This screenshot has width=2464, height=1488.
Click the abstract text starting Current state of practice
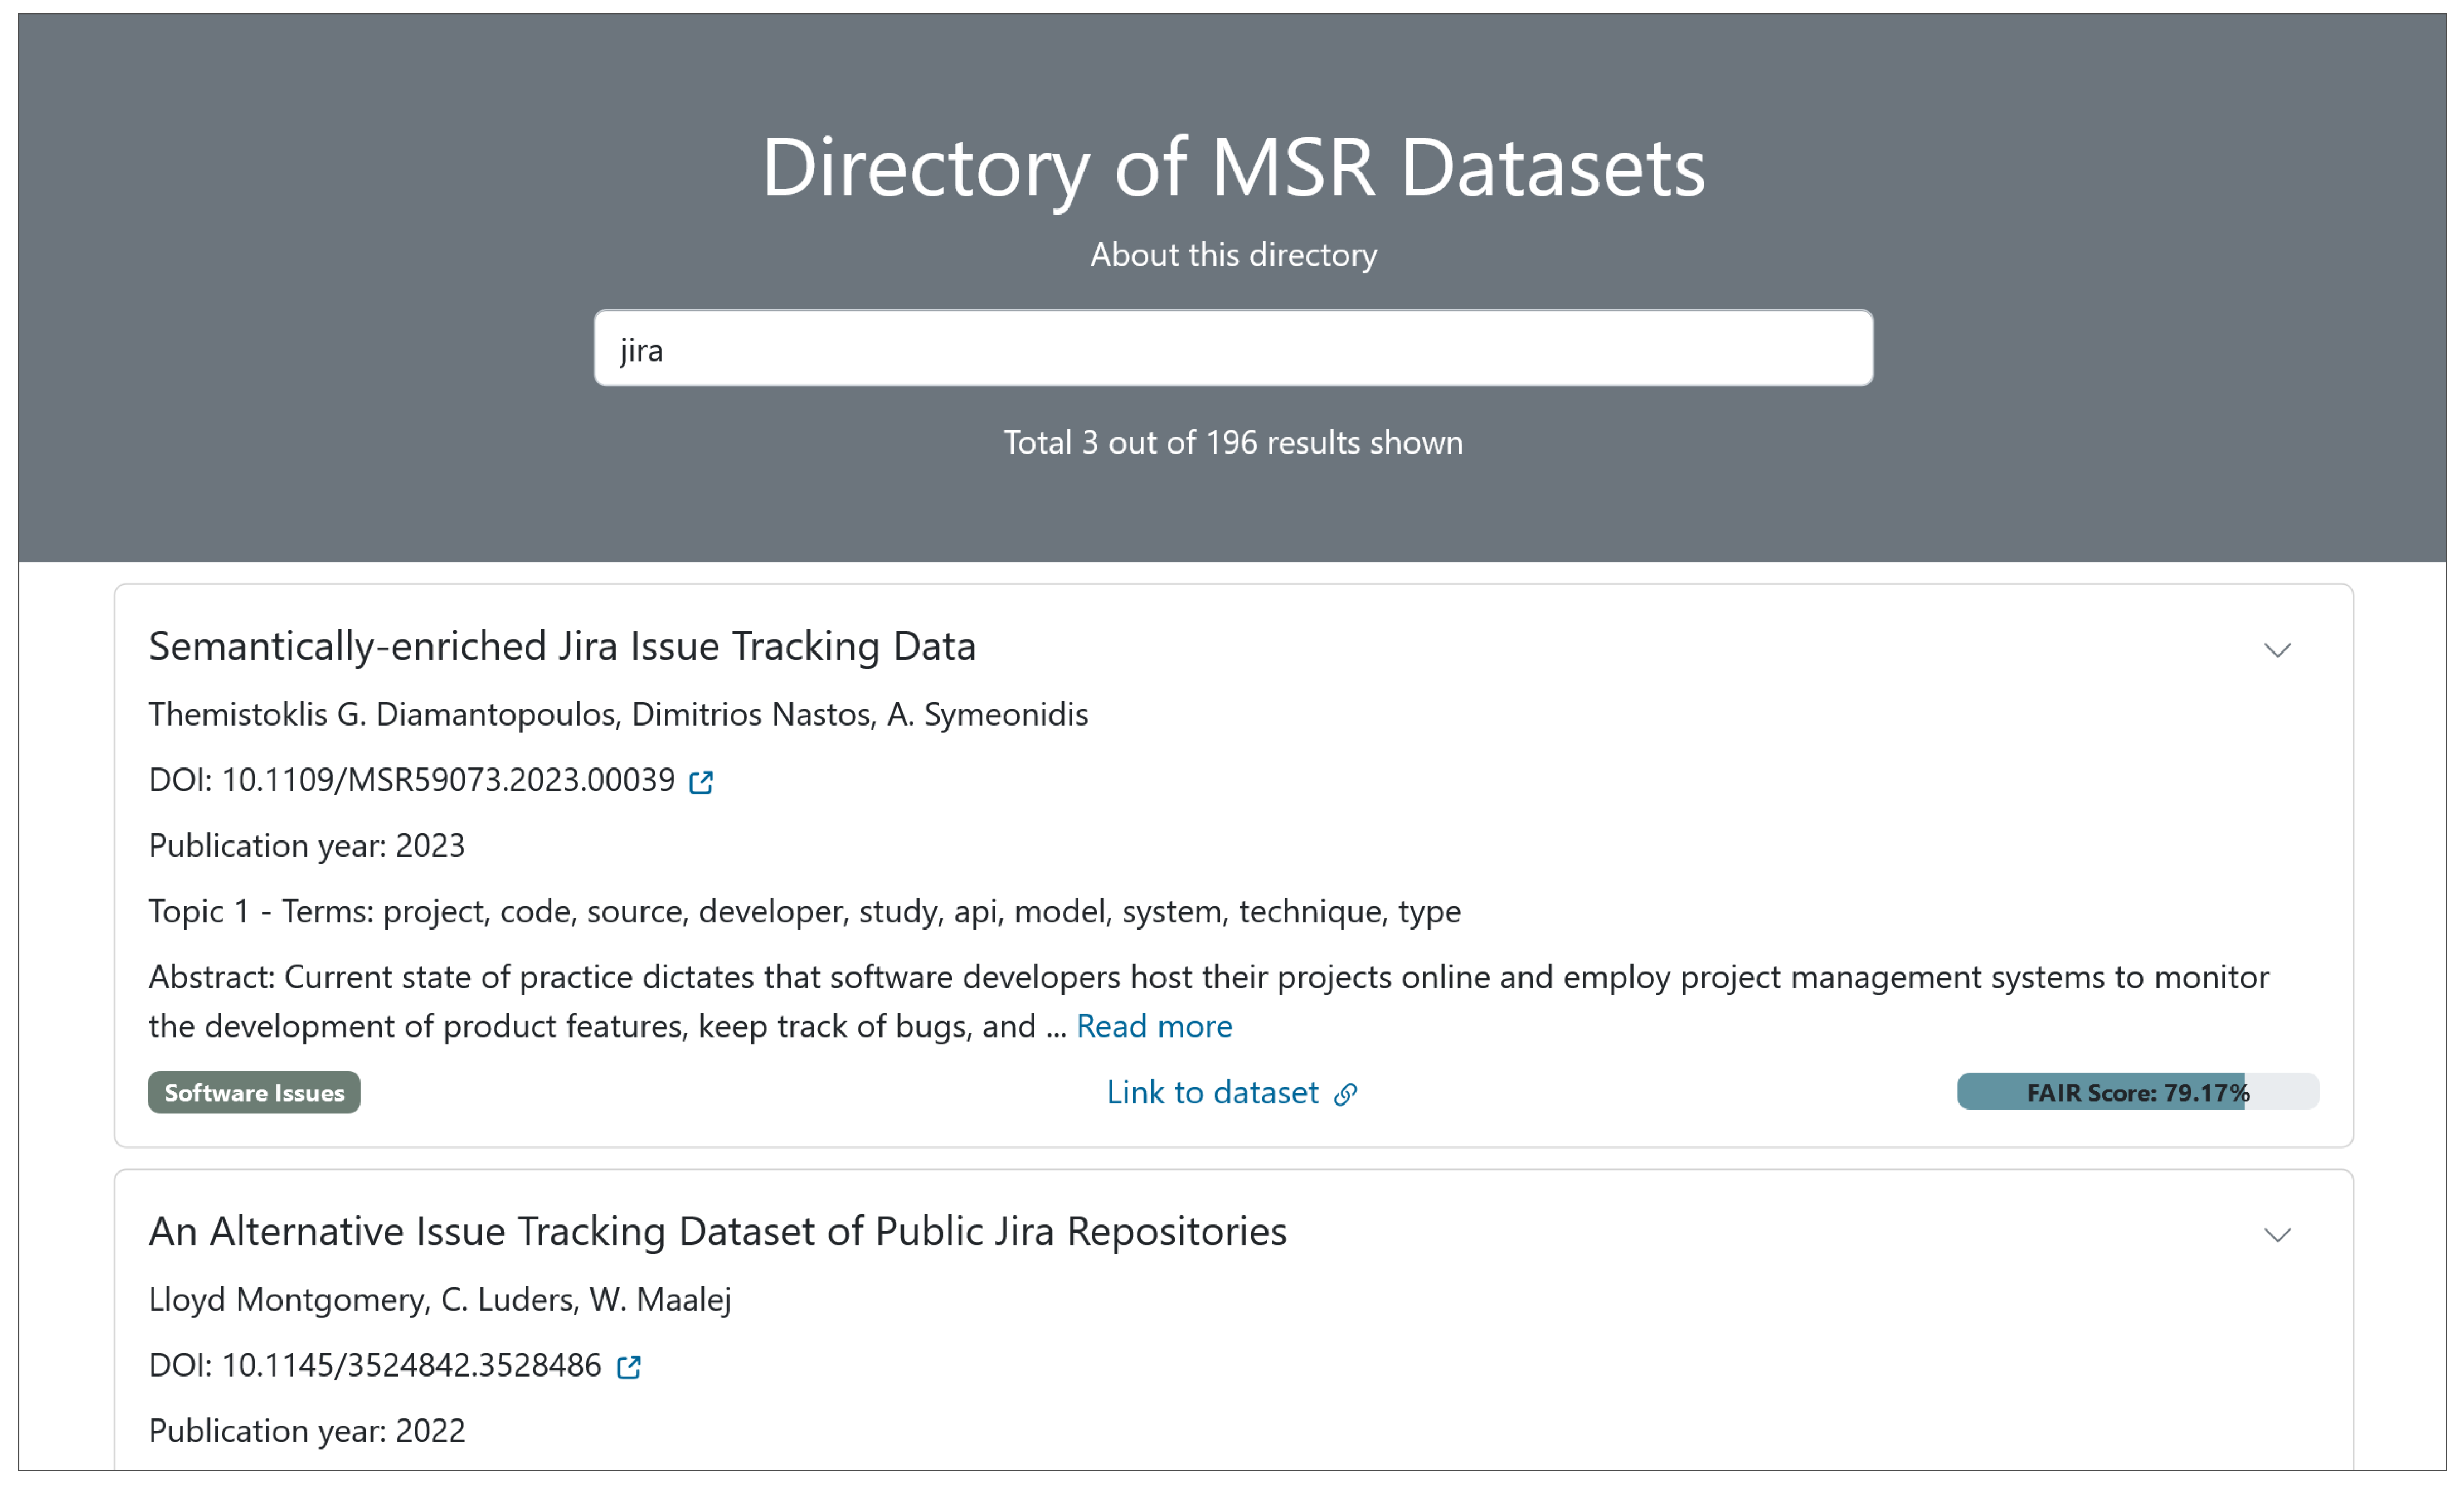click(x=1209, y=1001)
